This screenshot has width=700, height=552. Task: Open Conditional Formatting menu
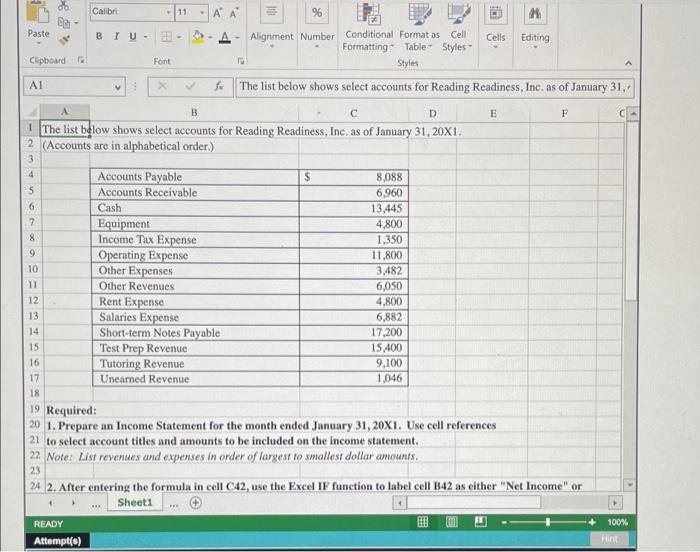tap(369, 27)
